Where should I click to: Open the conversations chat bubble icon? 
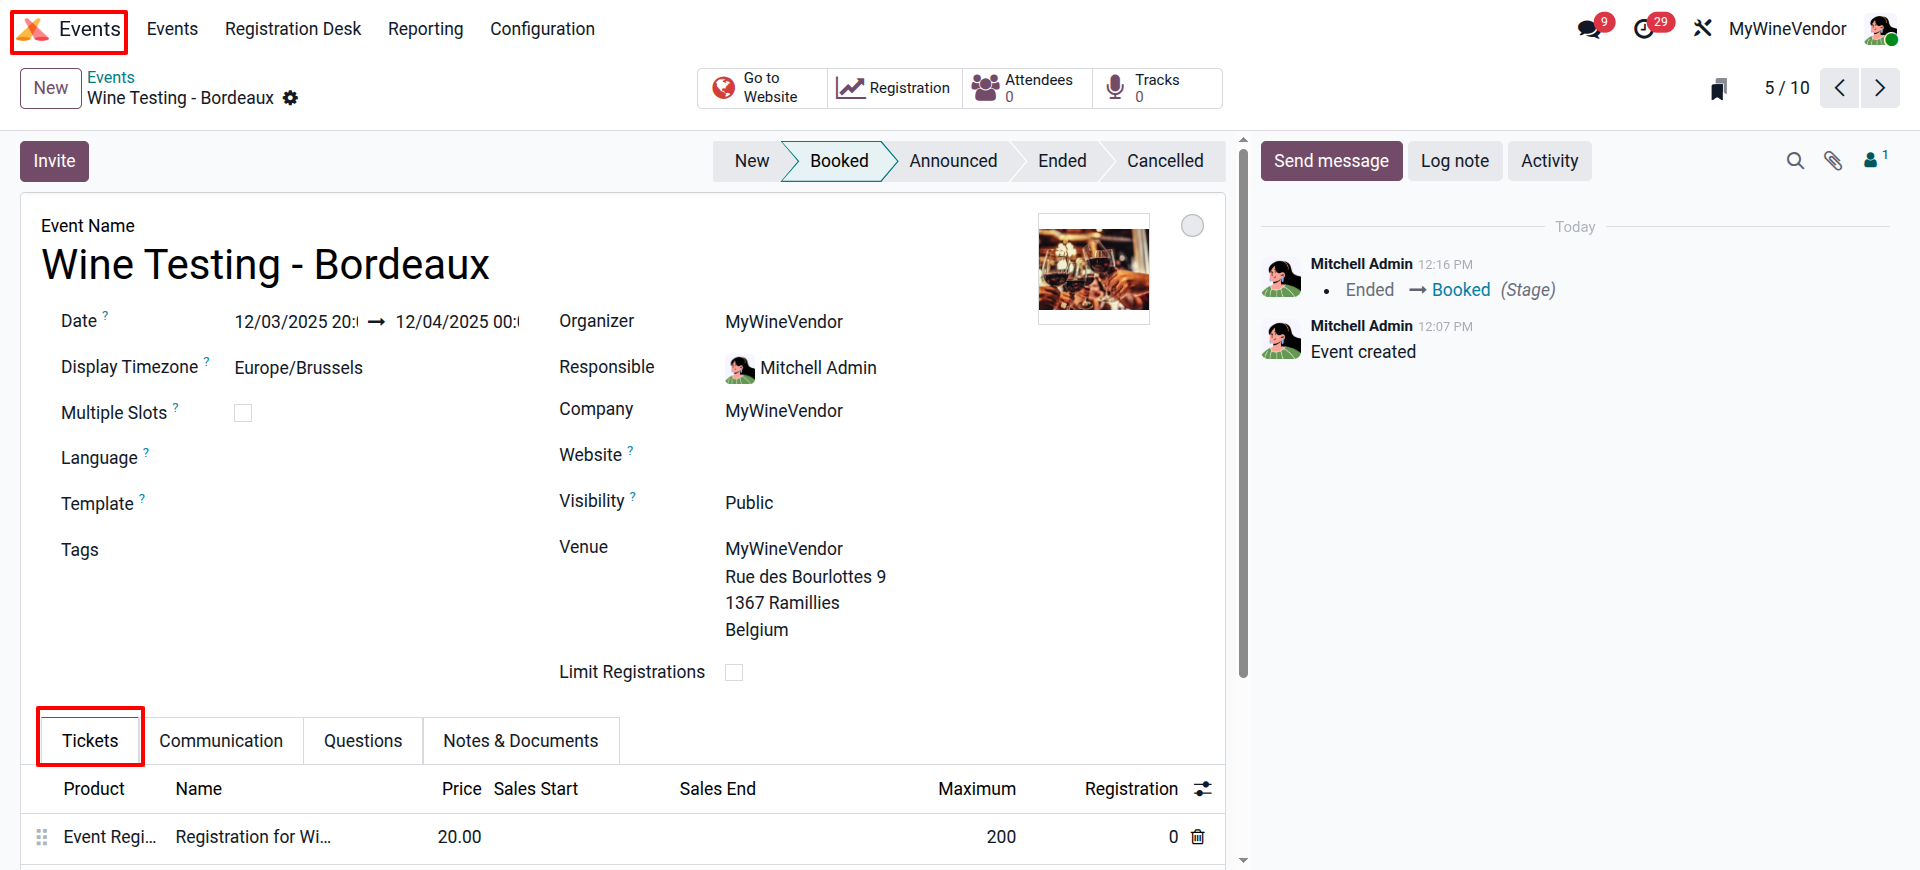1589,29
